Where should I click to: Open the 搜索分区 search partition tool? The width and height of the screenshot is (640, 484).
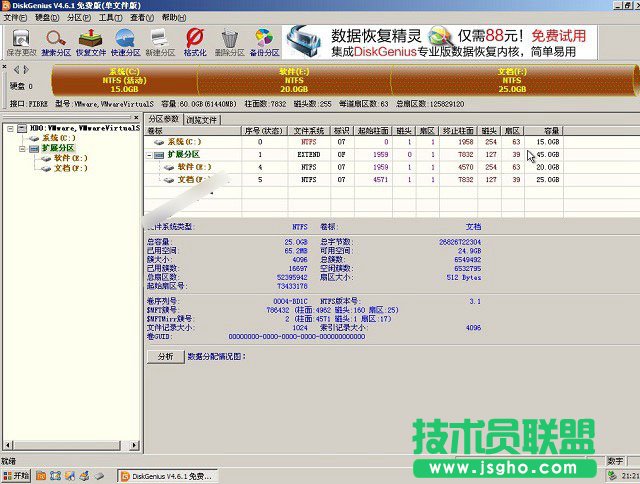tap(56, 42)
